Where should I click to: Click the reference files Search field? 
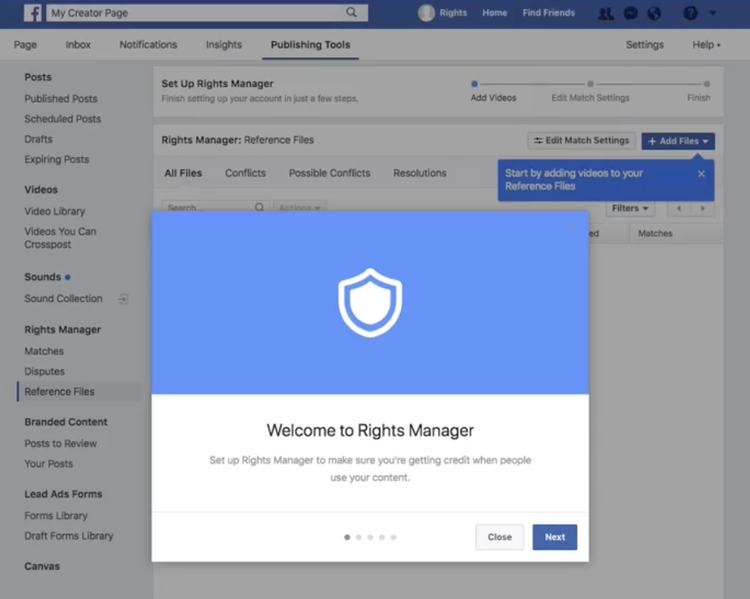(215, 207)
